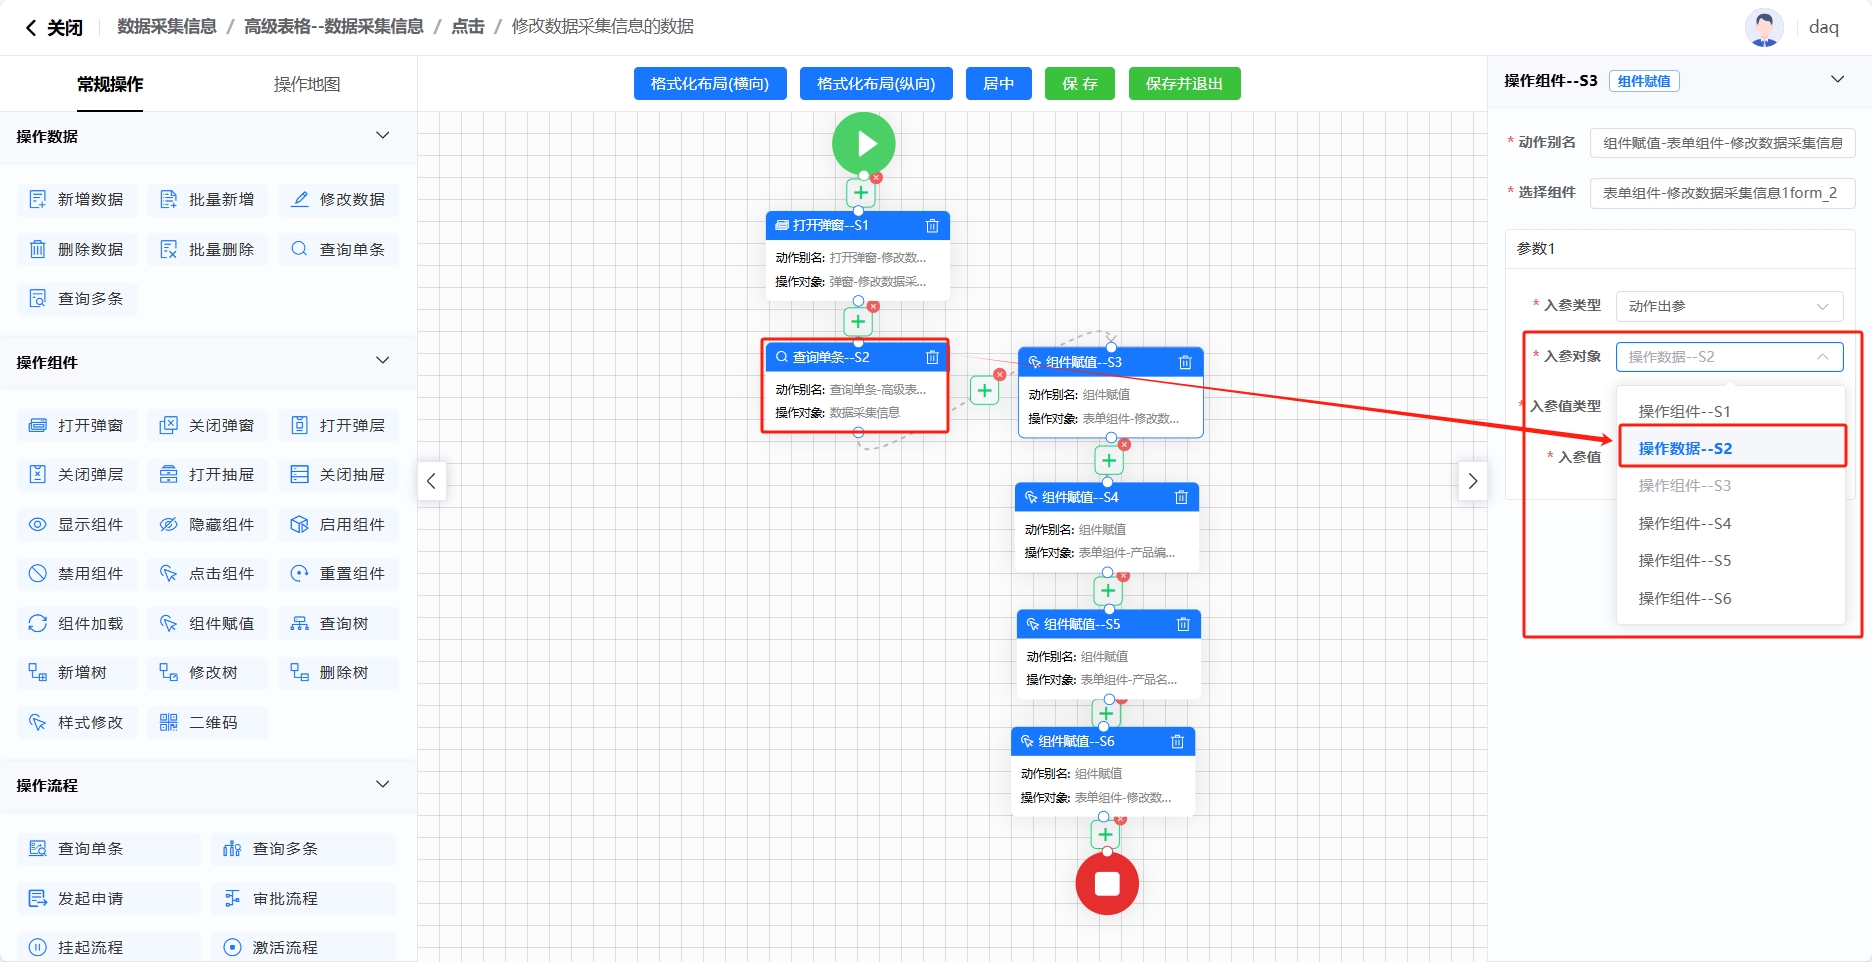The width and height of the screenshot is (1872, 962).
Task: Click the user avatar in header
Action: tap(1763, 27)
